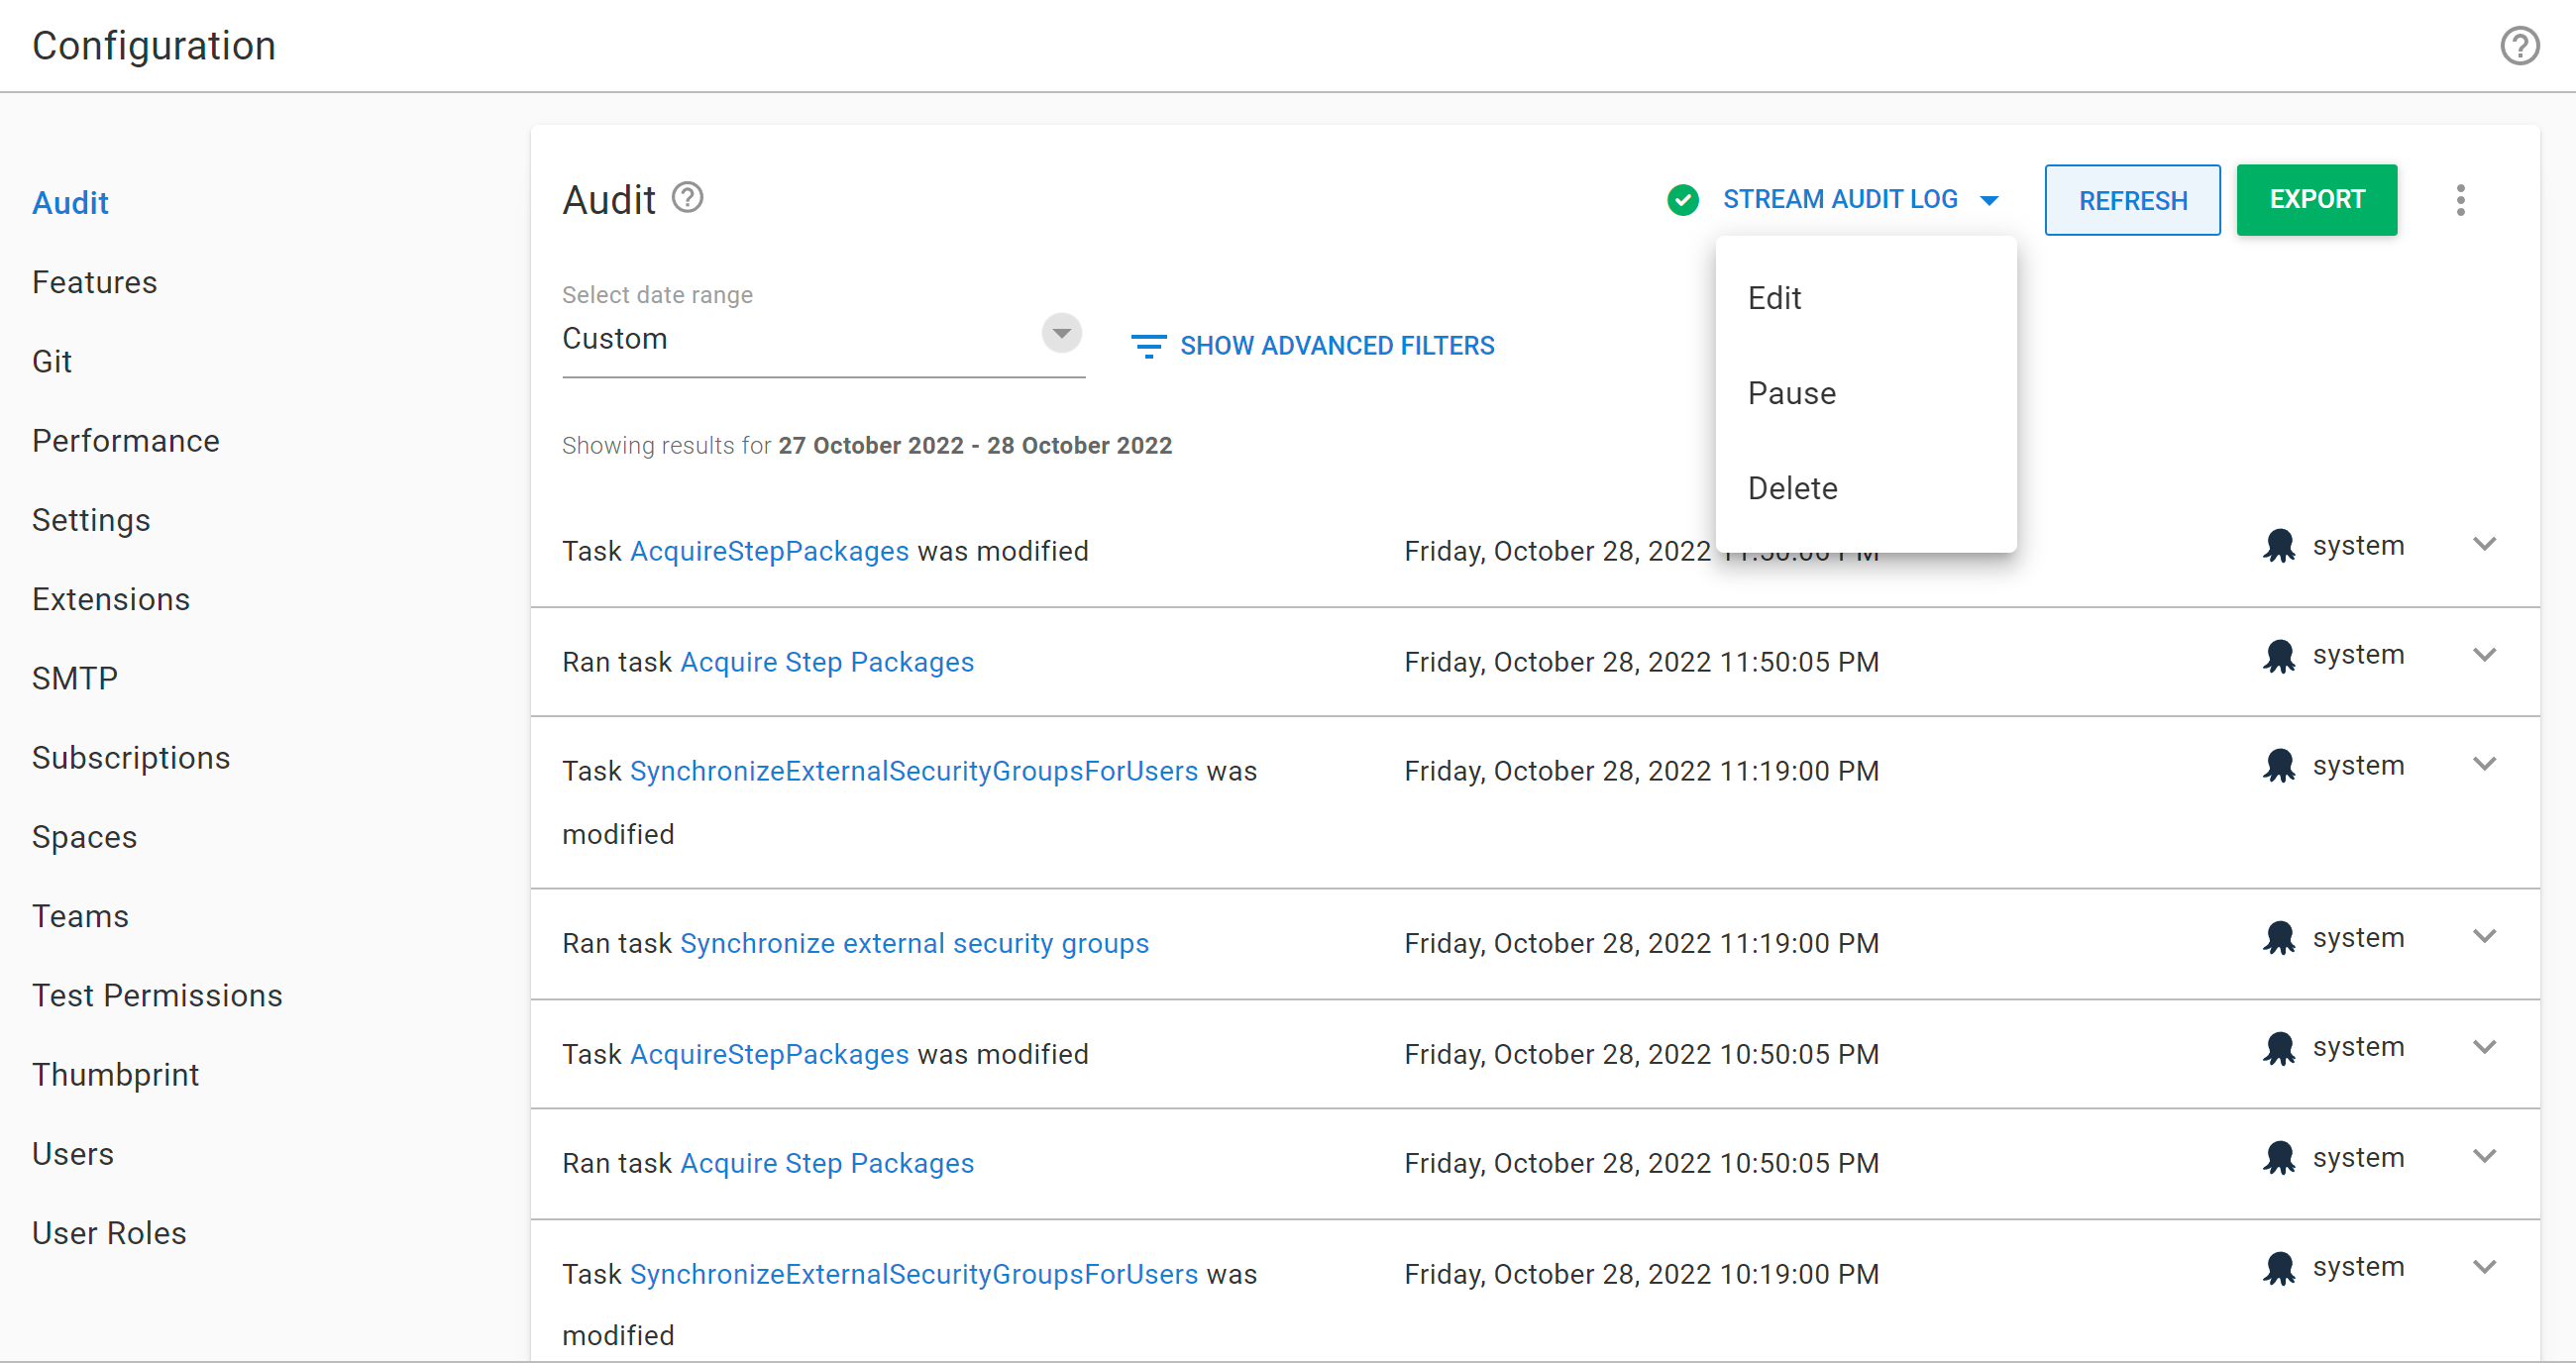Image resolution: width=2576 pixels, height=1363 pixels.
Task: Select Delete from the open context menu
Action: click(1793, 488)
